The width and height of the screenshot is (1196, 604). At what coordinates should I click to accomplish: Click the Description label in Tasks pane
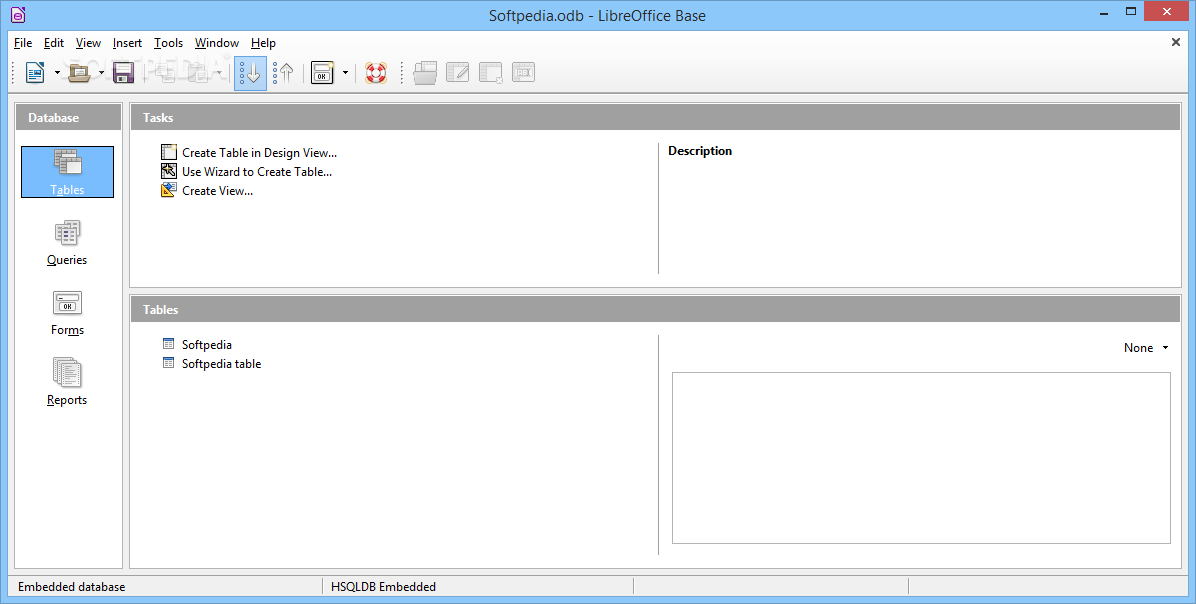point(700,151)
